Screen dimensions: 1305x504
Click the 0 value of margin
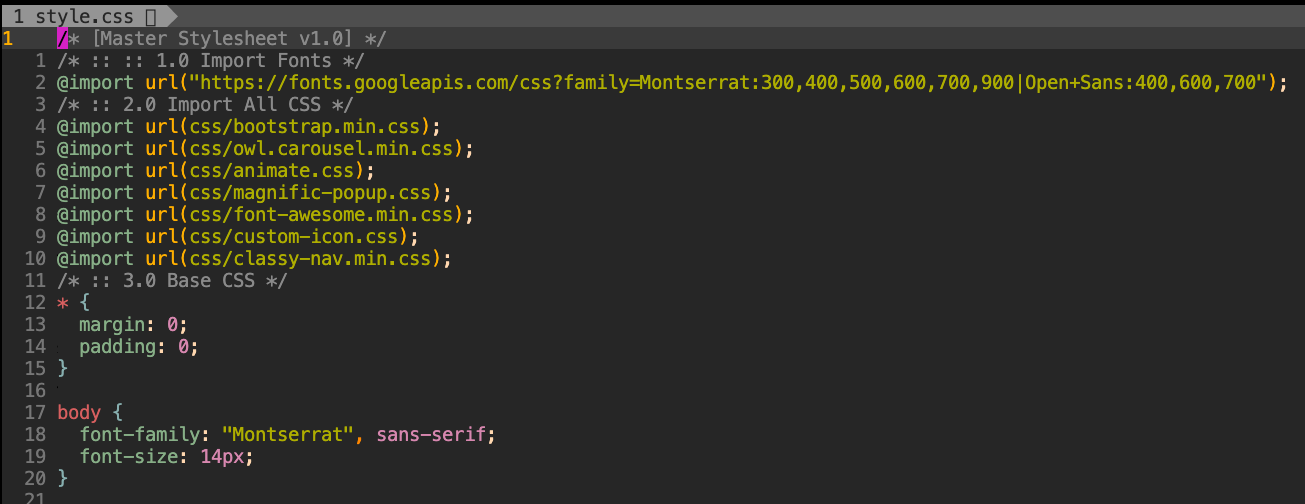(172, 324)
